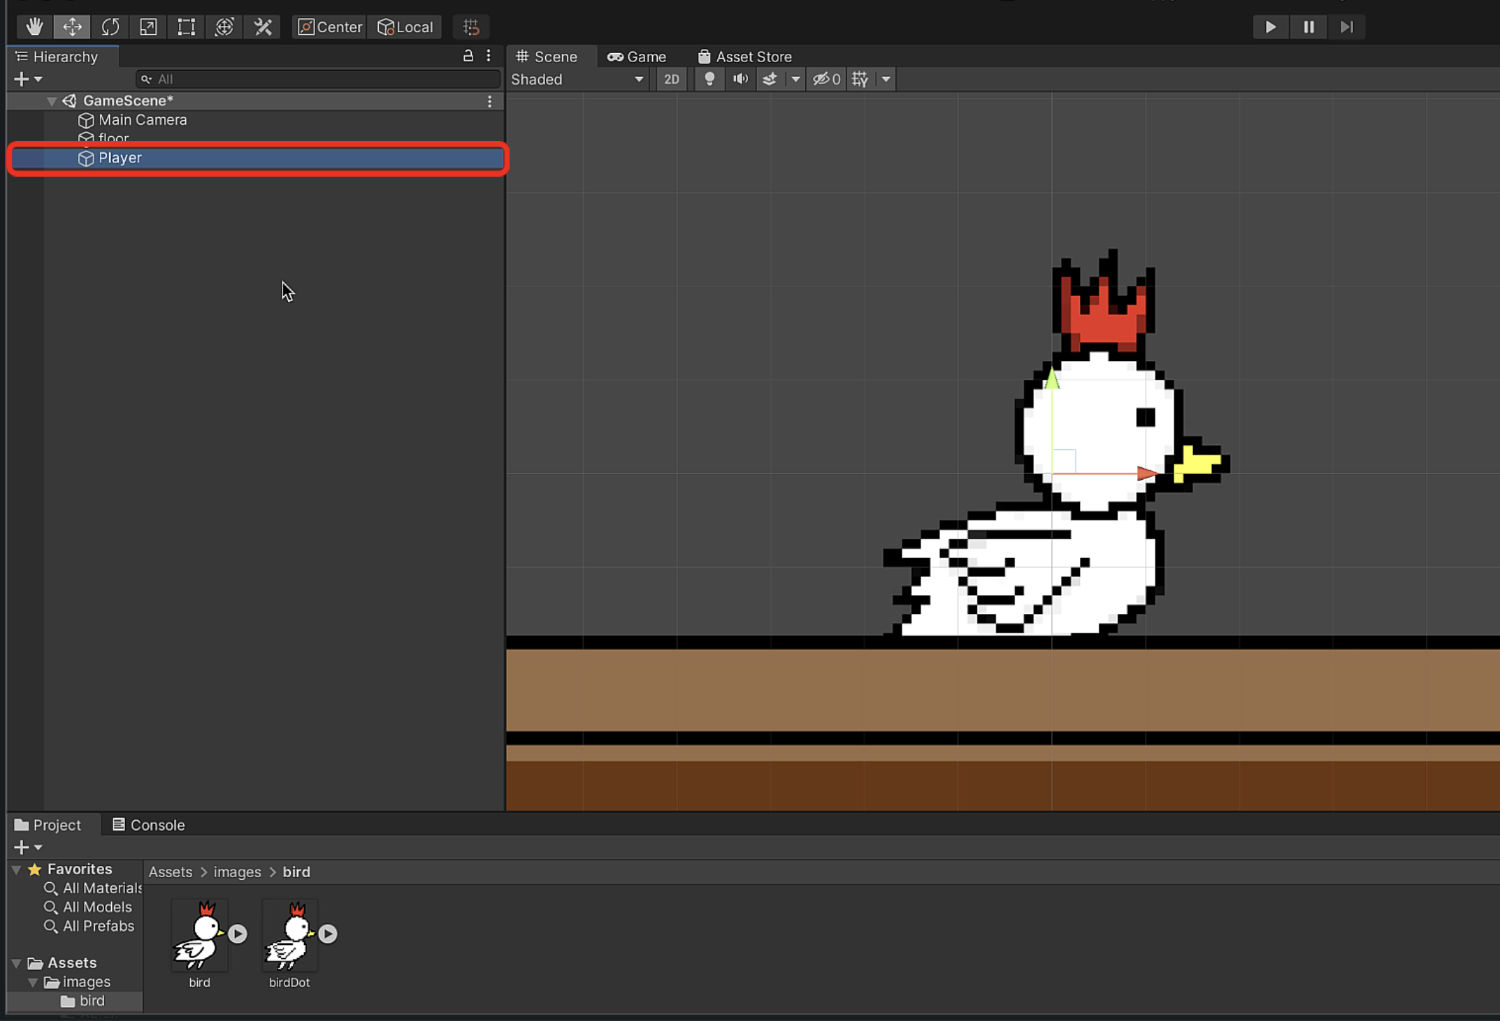The height and width of the screenshot is (1021, 1500).
Task: Collapse the GameScene tree
Action: pyautogui.click(x=51, y=101)
